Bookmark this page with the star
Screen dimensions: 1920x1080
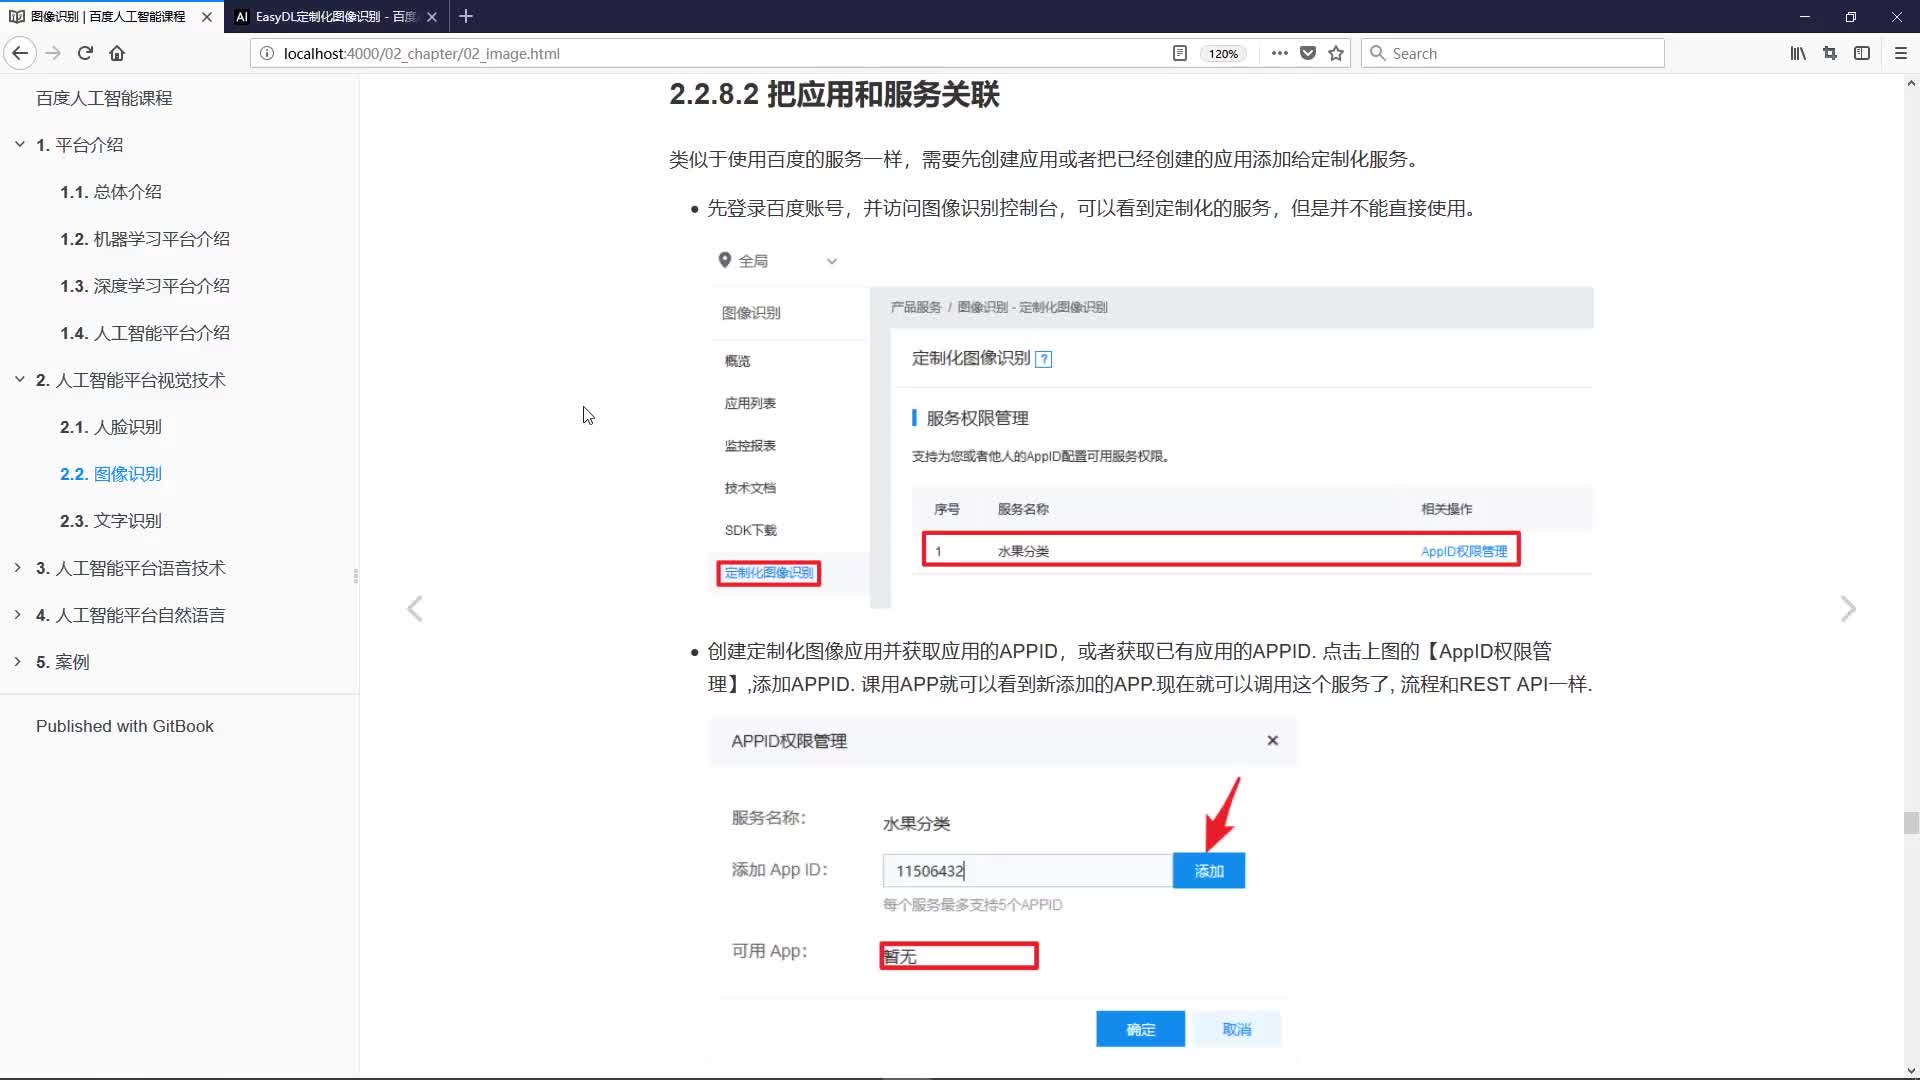1336,53
